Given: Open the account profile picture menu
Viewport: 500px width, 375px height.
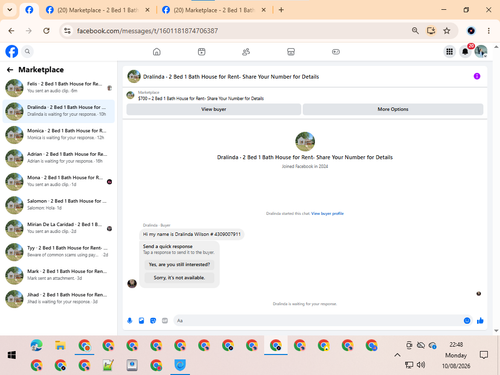Looking at the screenshot, I should [x=481, y=52].
